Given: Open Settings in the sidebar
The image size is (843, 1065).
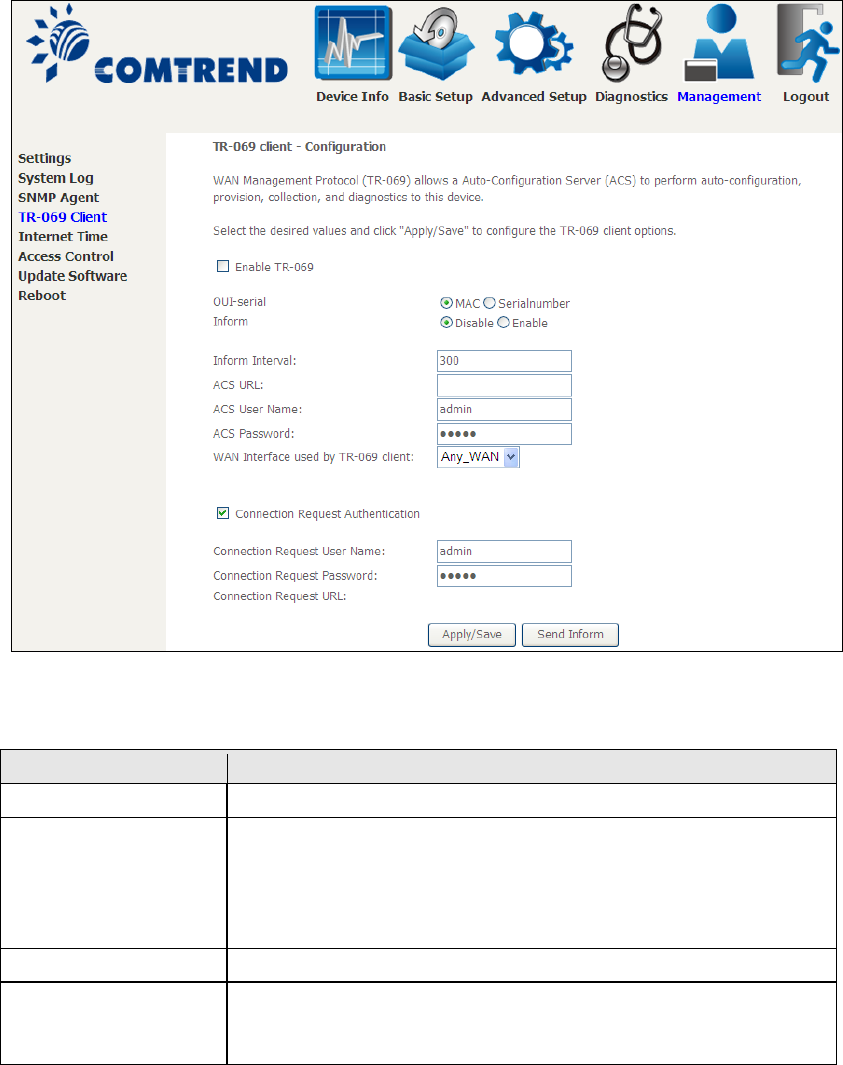Looking at the screenshot, I should click(x=45, y=158).
